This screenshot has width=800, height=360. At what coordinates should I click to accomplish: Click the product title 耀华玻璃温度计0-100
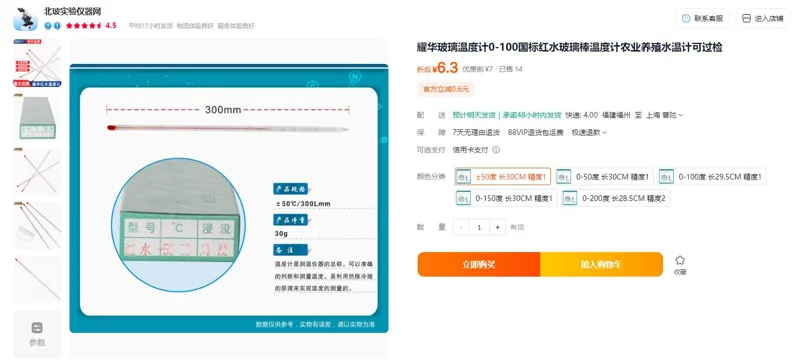point(570,48)
